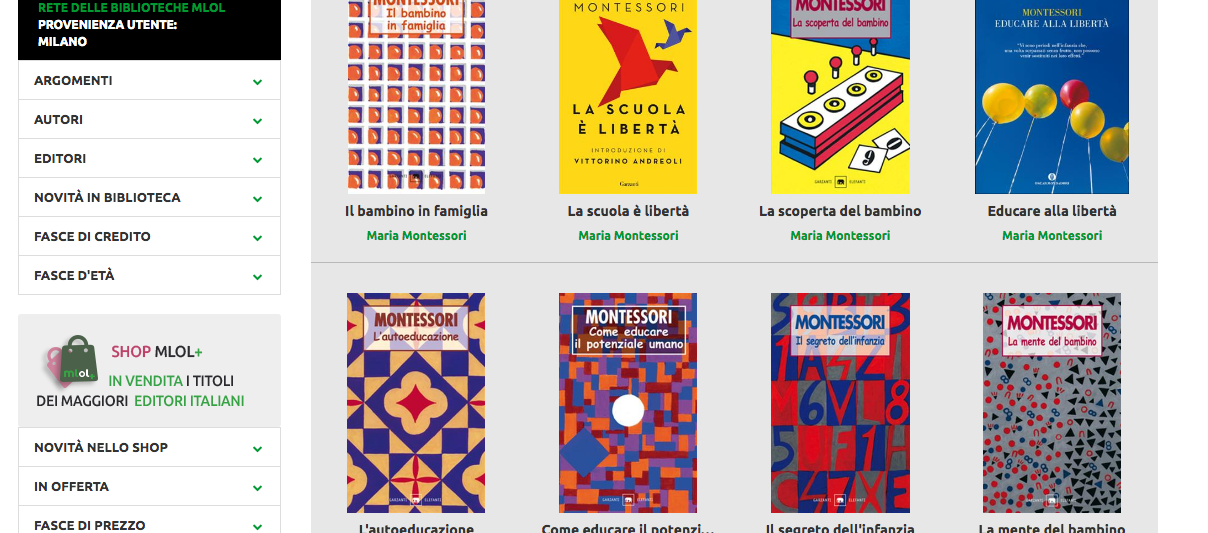This screenshot has height=533, width=1208.
Task: Expand the AUTORI section arrow
Action: pyautogui.click(x=257, y=121)
